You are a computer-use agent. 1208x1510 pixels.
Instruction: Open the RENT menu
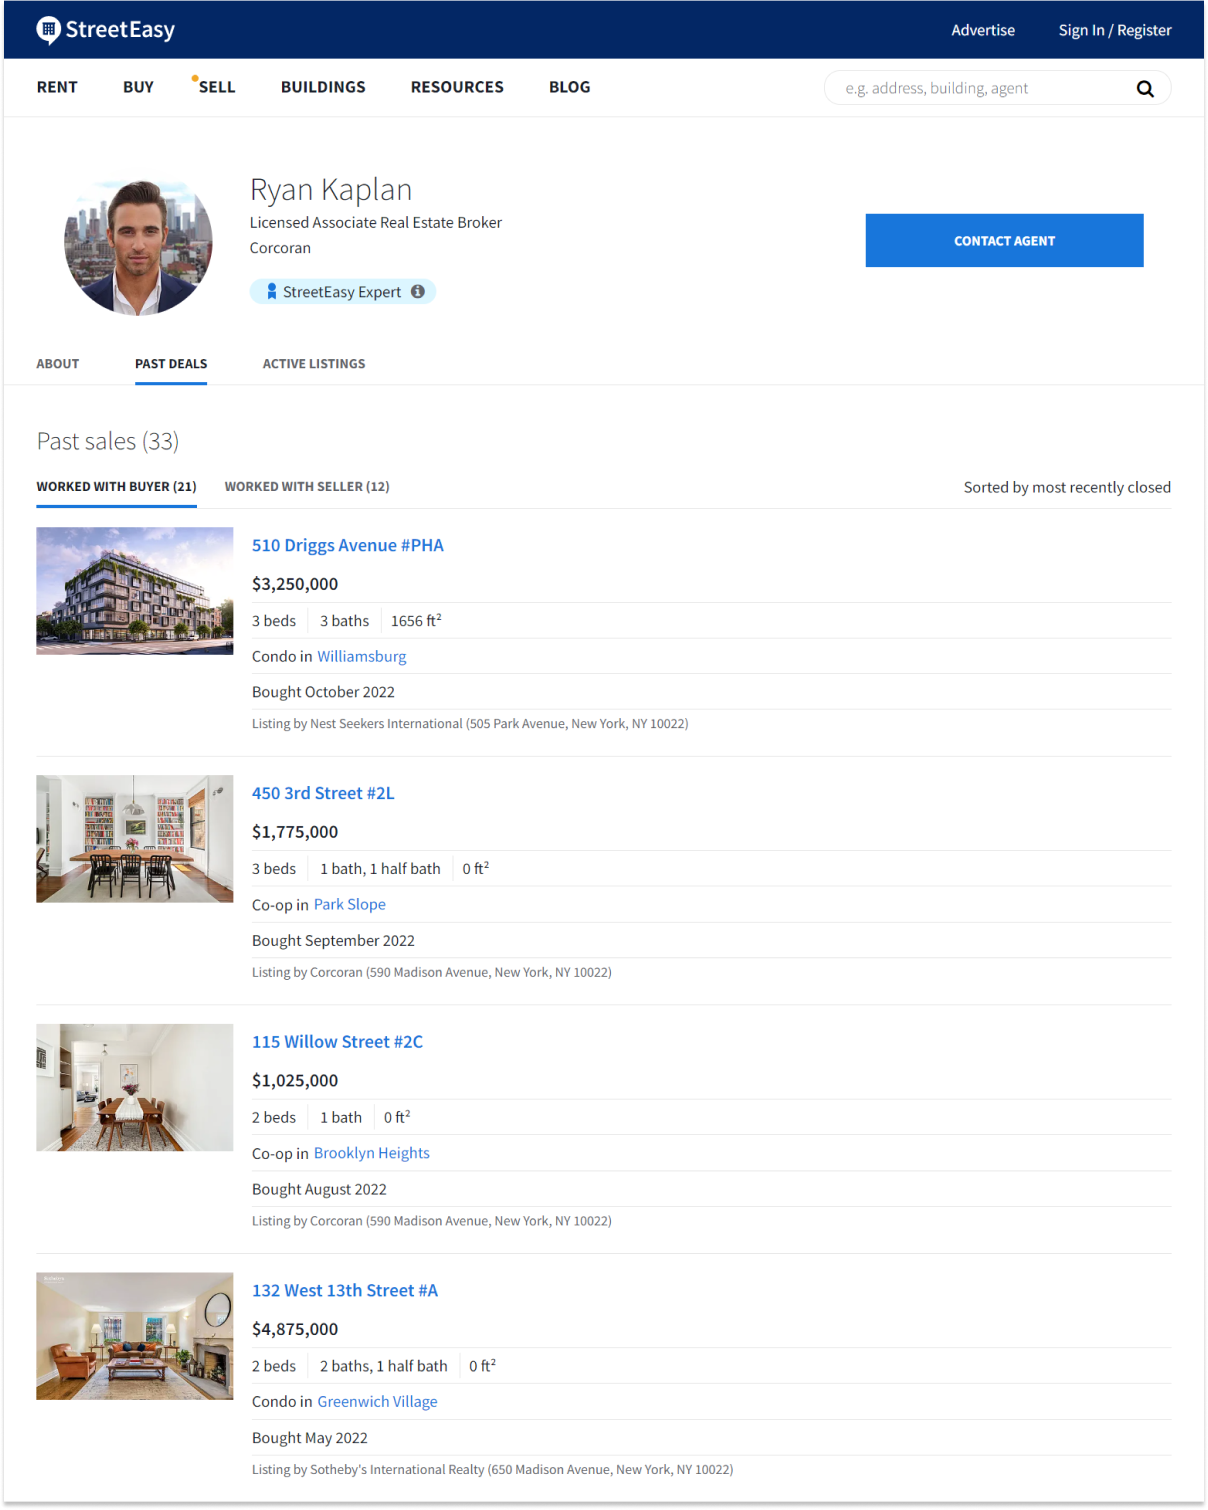(57, 87)
